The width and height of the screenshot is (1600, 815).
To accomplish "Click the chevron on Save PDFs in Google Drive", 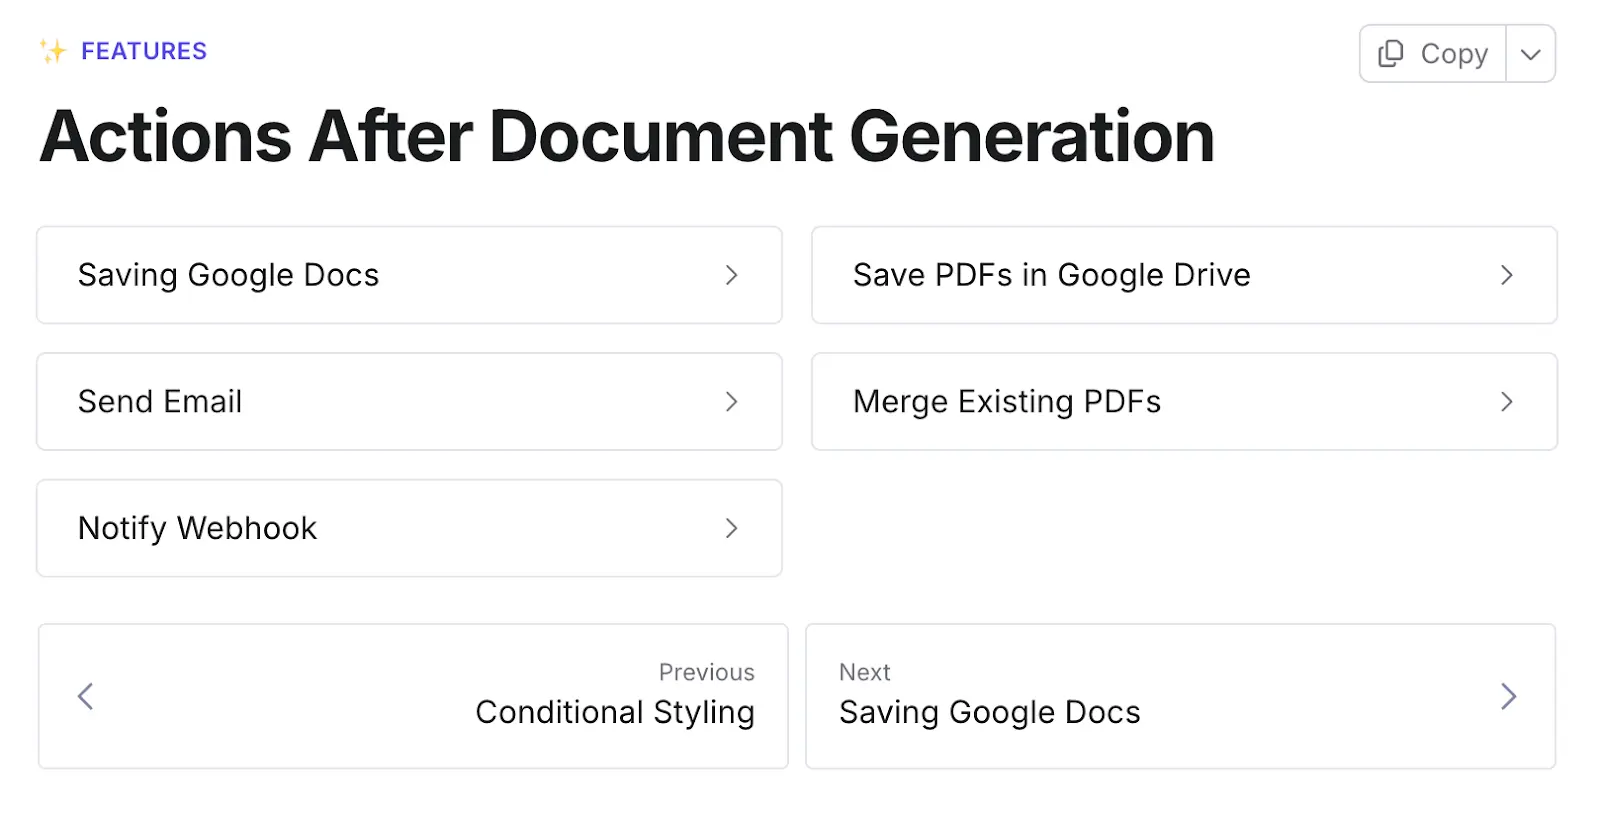I will 1507,275.
